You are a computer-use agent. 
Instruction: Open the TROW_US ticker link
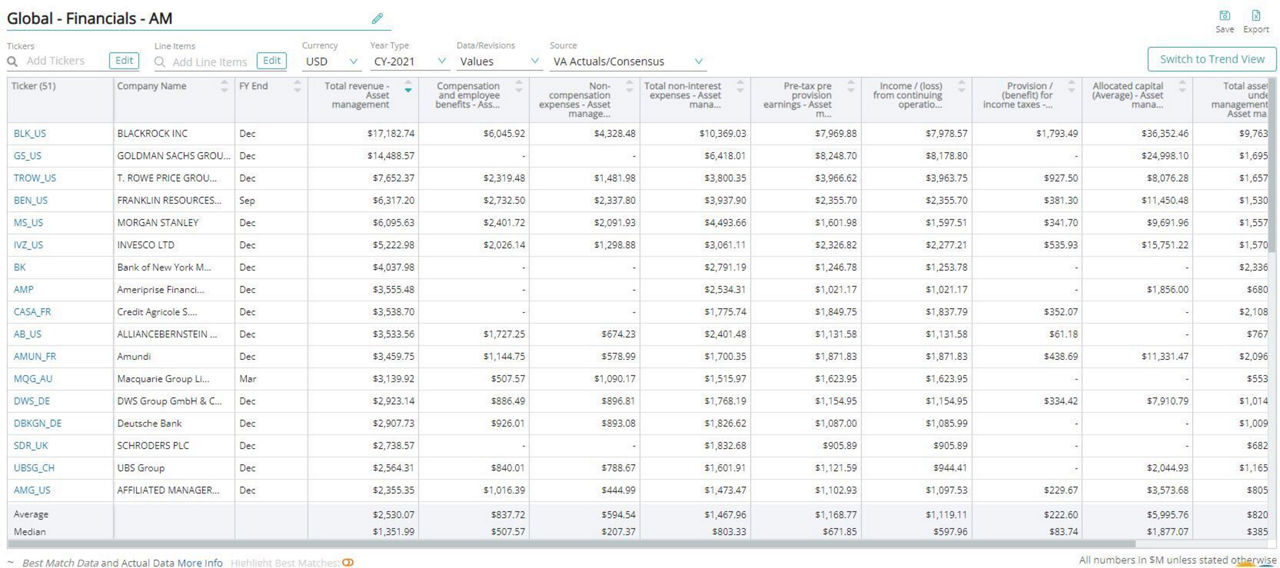35,178
